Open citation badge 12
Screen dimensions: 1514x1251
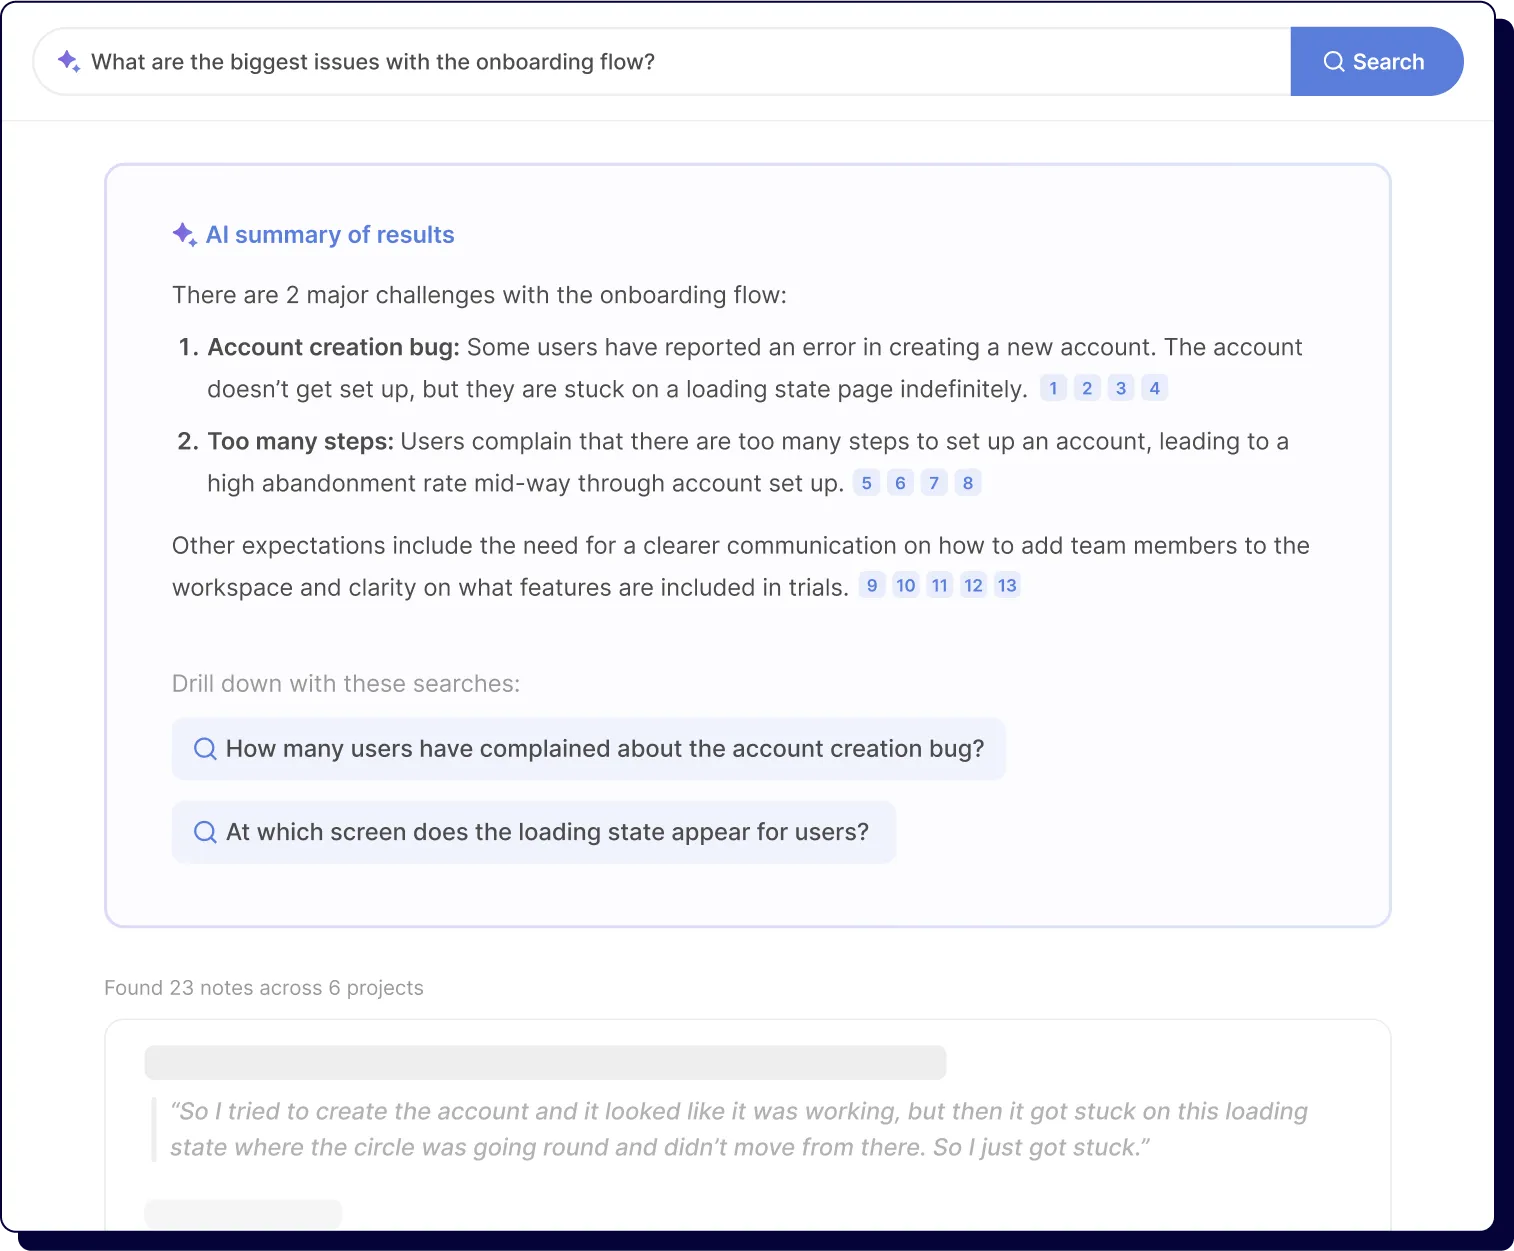(974, 585)
